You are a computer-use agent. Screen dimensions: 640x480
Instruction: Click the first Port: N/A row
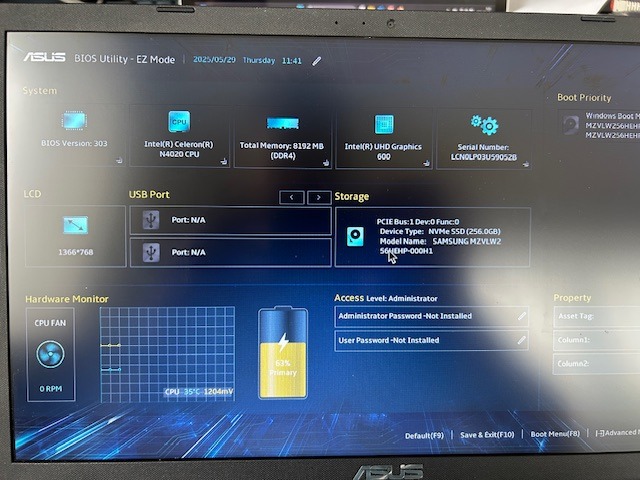click(x=230, y=220)
